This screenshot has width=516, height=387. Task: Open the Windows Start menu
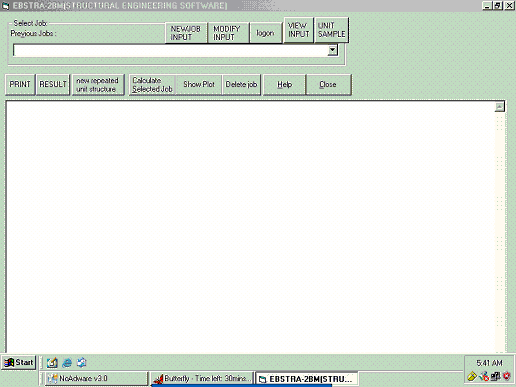[19, 362]
